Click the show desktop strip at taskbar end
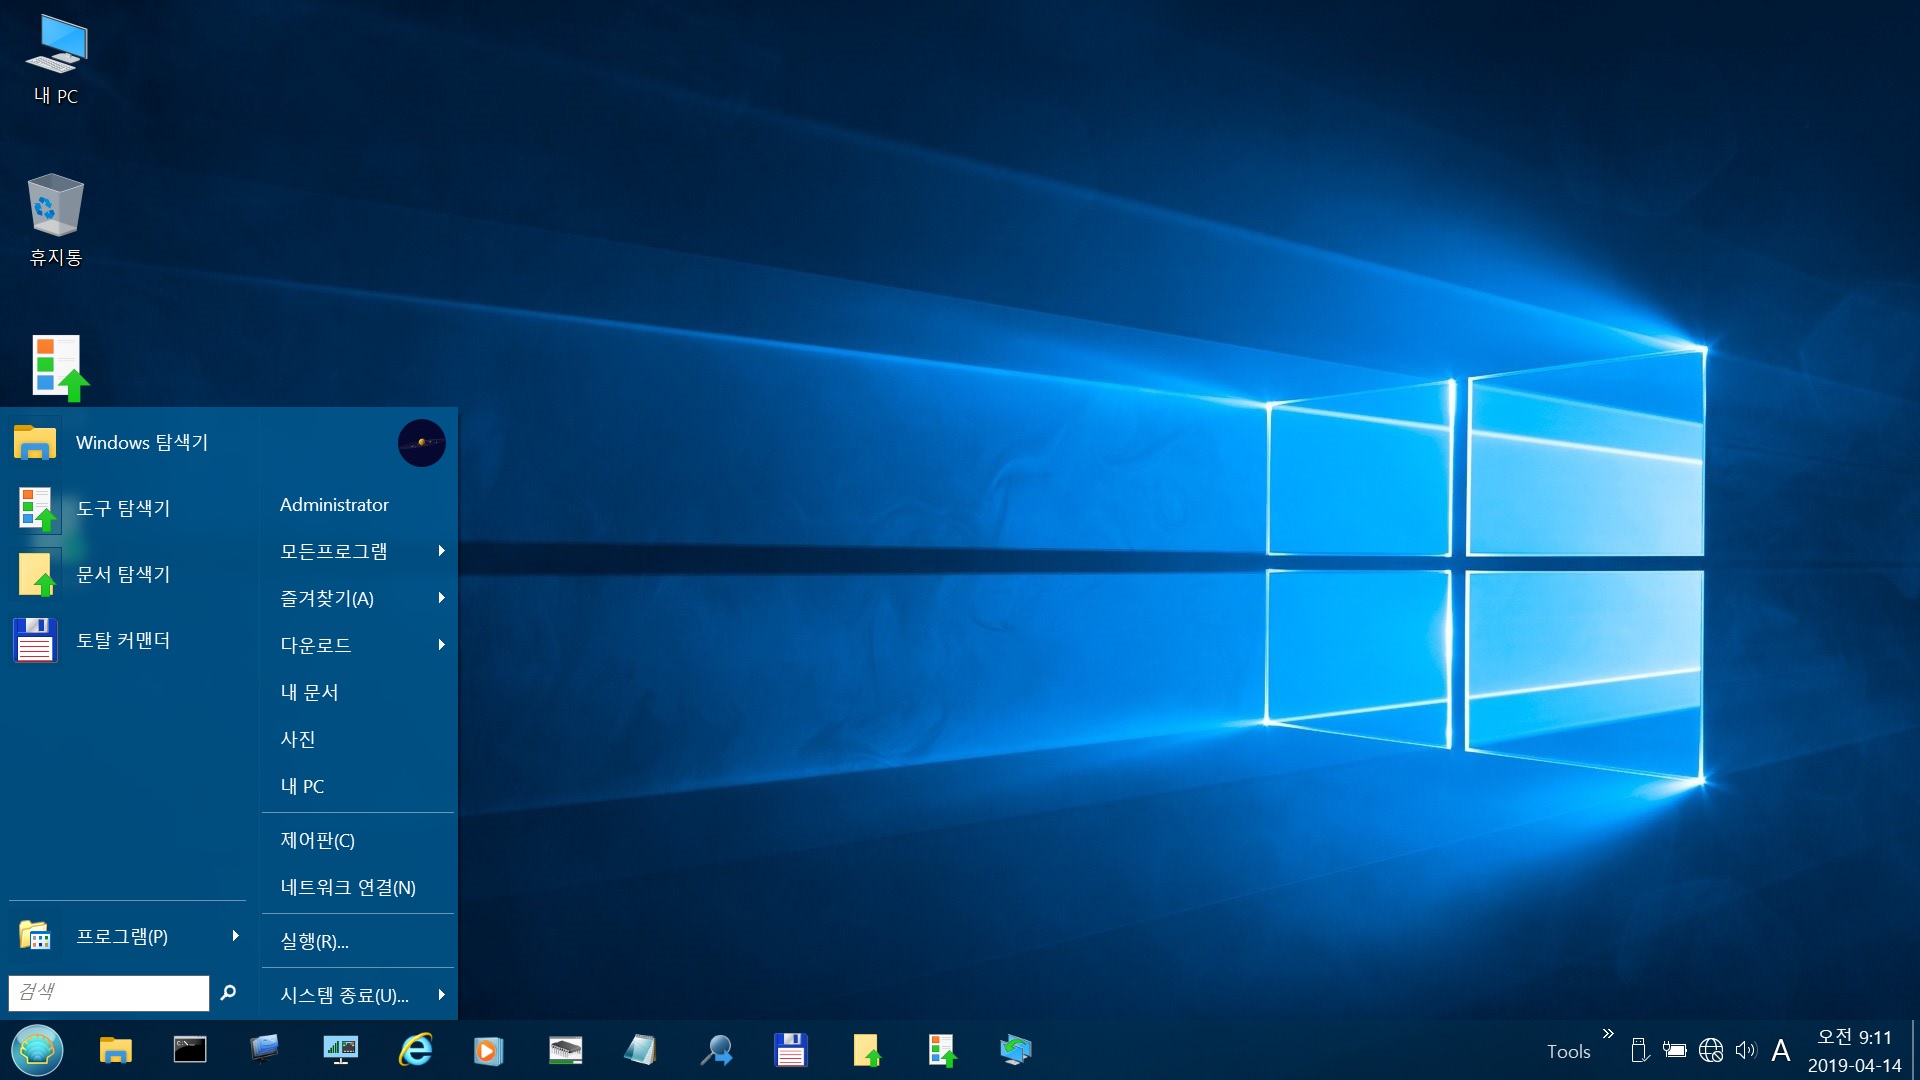 coord(1914,1050)
